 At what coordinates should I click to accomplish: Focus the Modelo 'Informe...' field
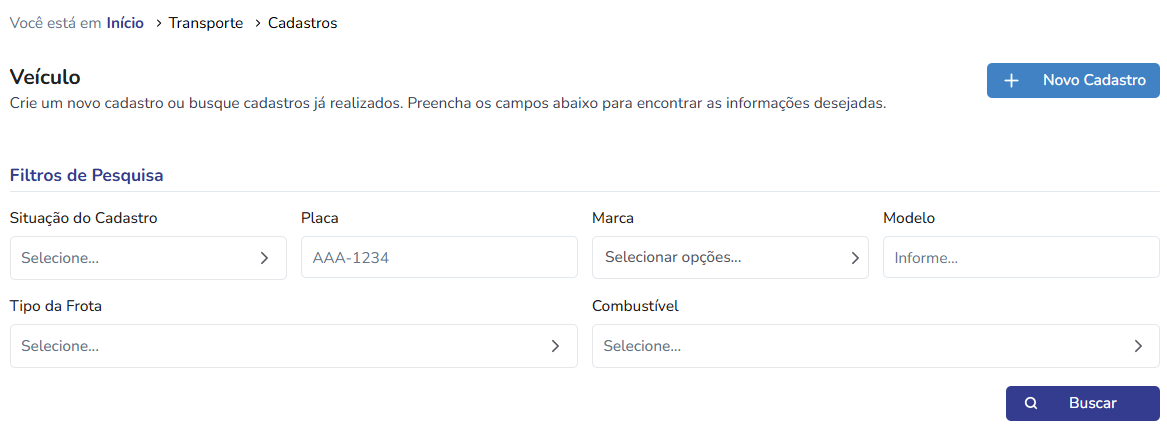point(1021,258)
